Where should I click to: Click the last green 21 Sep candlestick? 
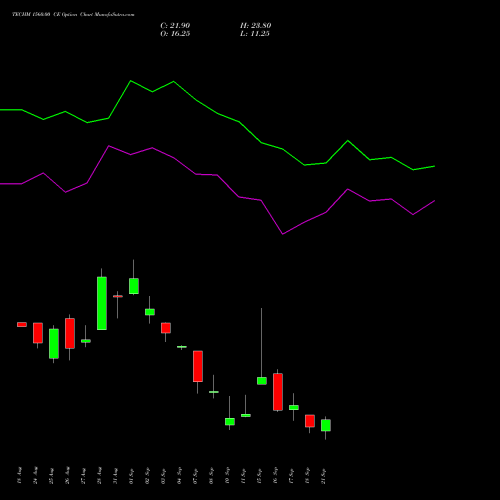[x=326, y=425]
